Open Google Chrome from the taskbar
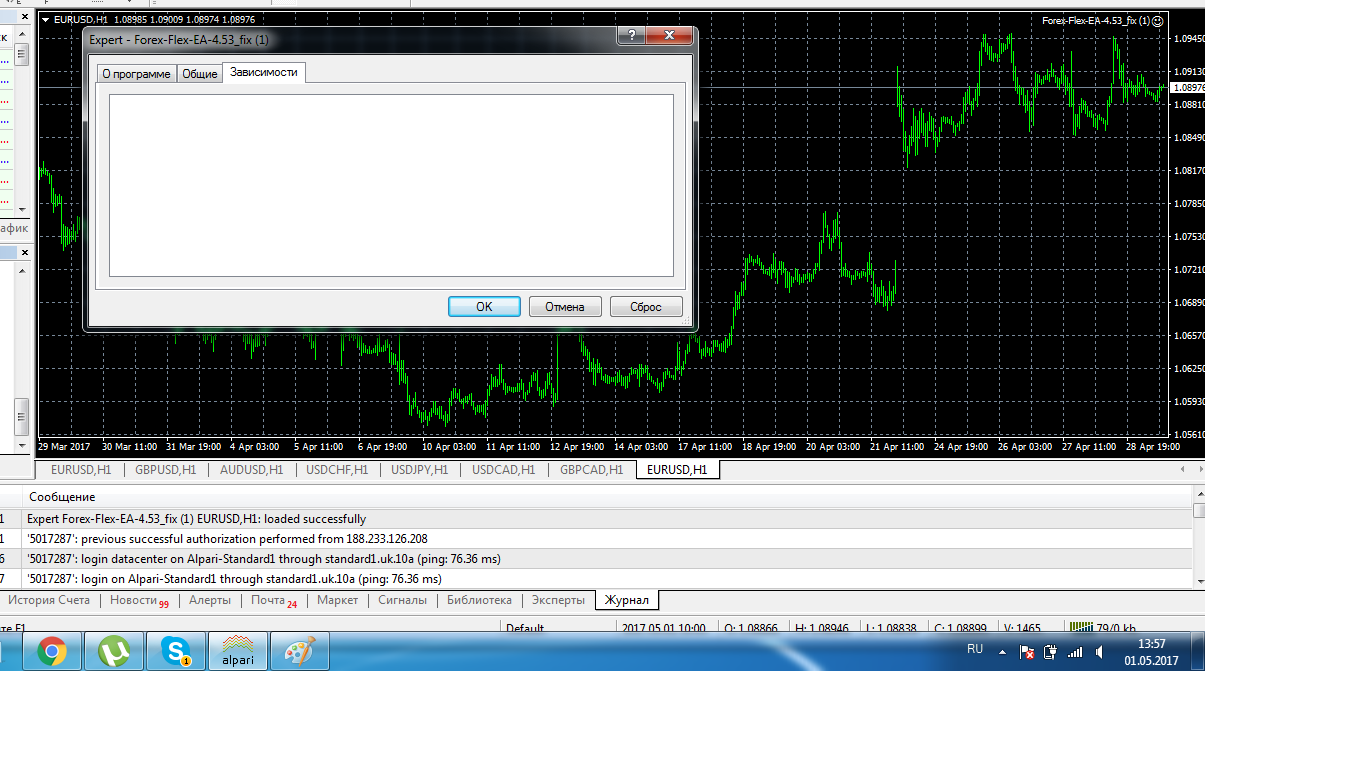The height and width of the screenshot is (768, 1366). [52, 652]
